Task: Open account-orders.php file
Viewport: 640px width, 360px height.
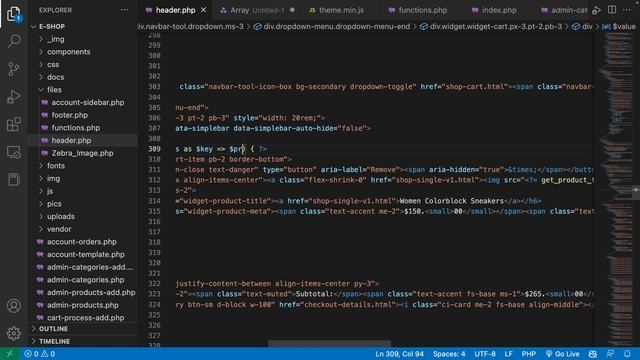Action: [x=82, y=242]
